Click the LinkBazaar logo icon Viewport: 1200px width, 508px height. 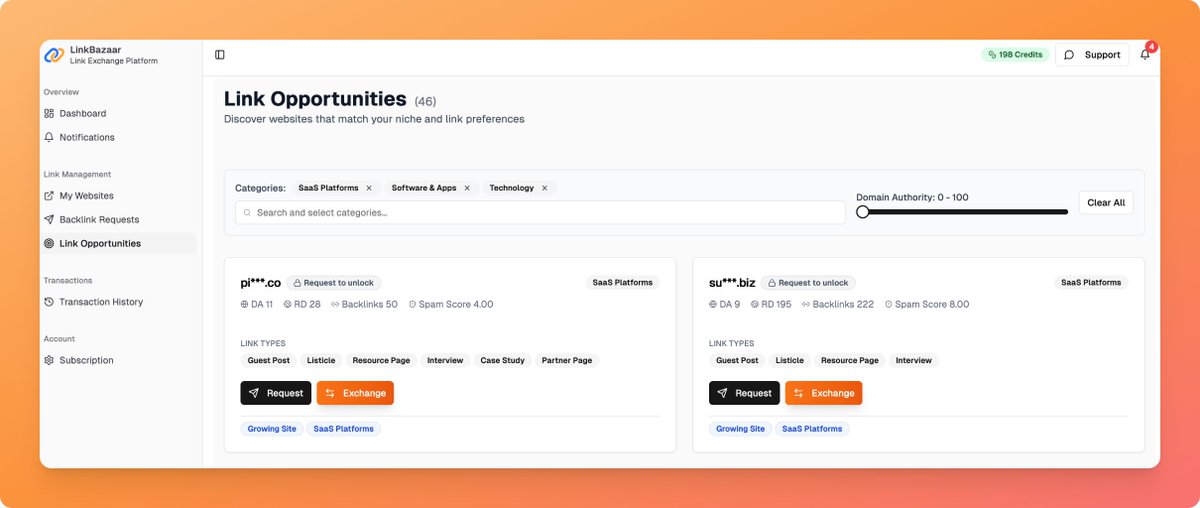[x=54, y=54]
